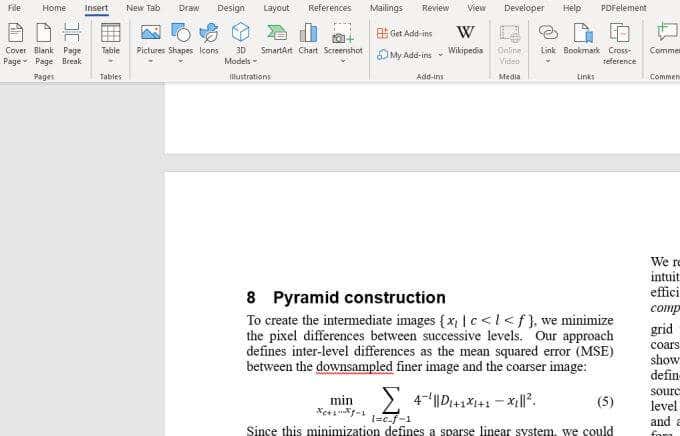This screenshot has height=436, width=680.
Task: Open the Developer tab
Action: click(x=524, y=8)
